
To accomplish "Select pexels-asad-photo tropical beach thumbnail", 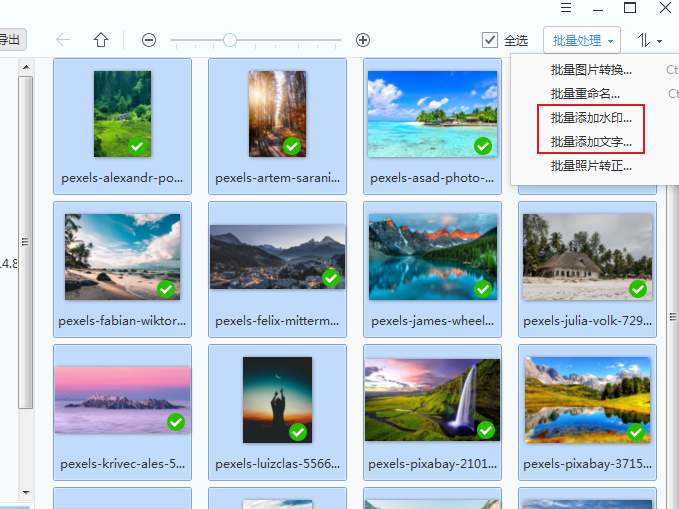I will click(x=433, y=114).
